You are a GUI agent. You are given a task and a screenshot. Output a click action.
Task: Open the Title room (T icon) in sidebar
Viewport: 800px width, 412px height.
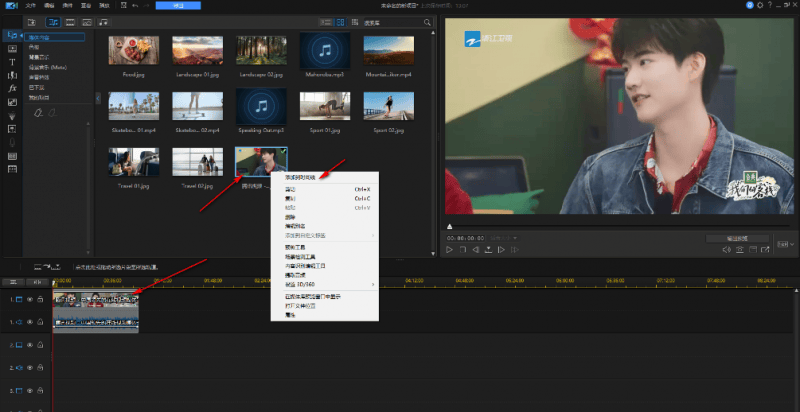pyautogui.click(x=12, y=61)
